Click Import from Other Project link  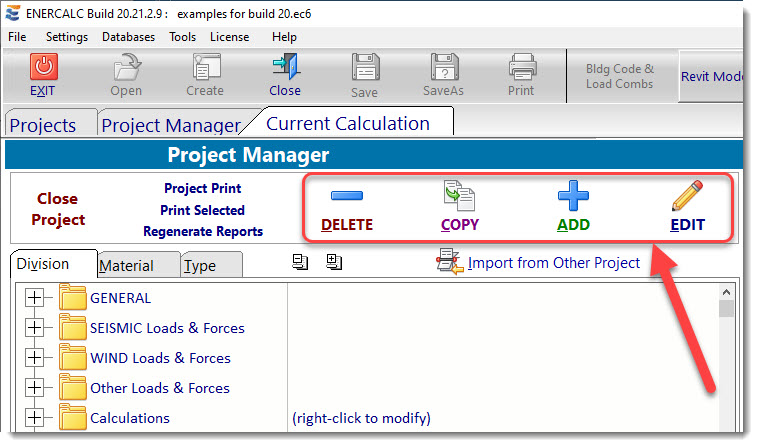pos(553,263)
